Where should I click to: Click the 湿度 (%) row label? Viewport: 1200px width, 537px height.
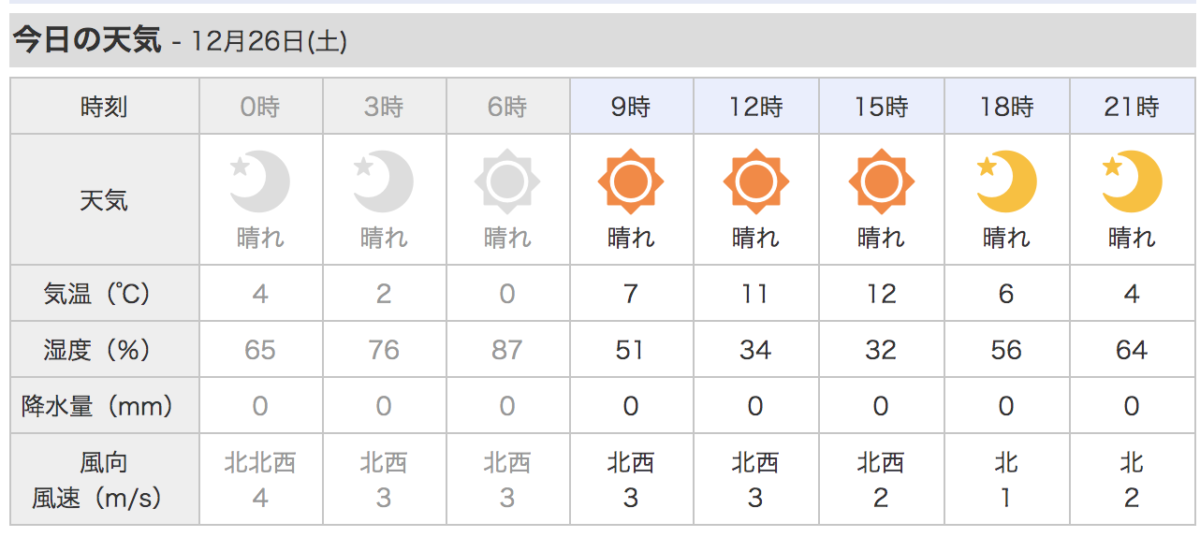104,350
